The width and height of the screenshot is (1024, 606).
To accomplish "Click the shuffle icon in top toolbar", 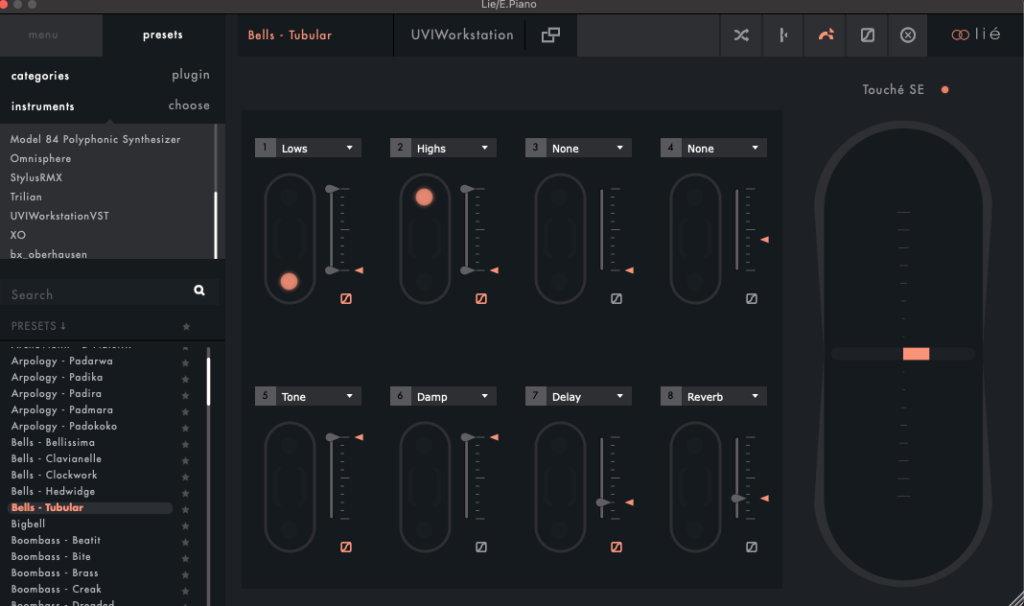I will (741, 35).
